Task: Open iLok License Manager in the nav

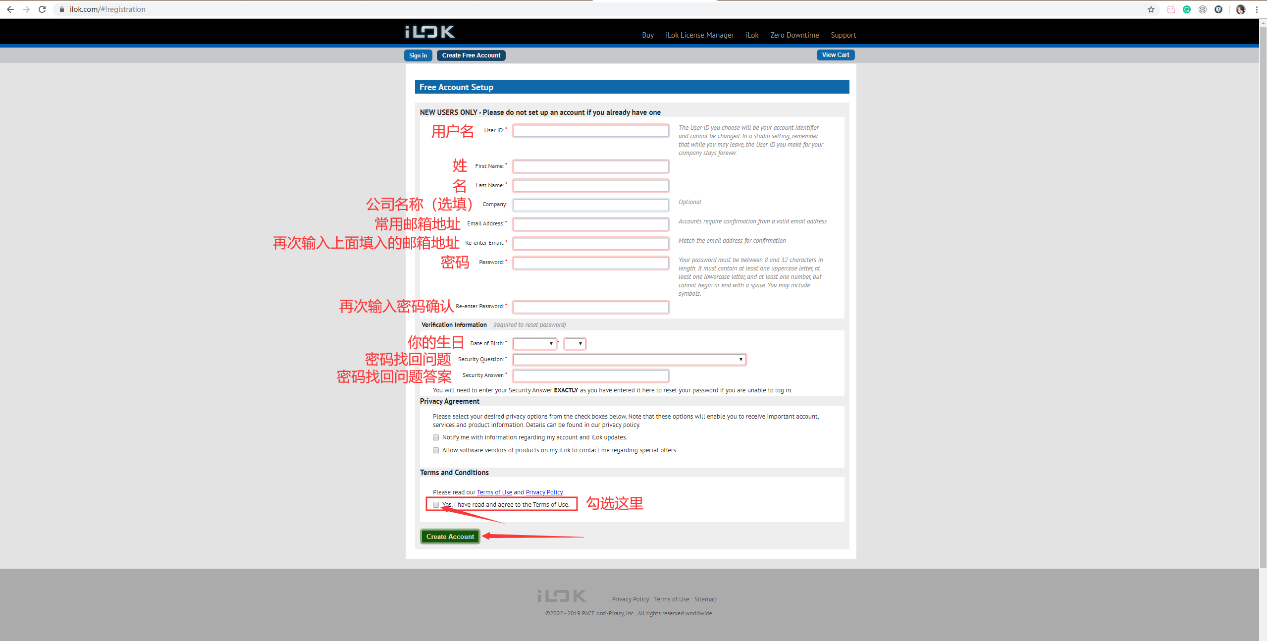Action: coord(699,35)
